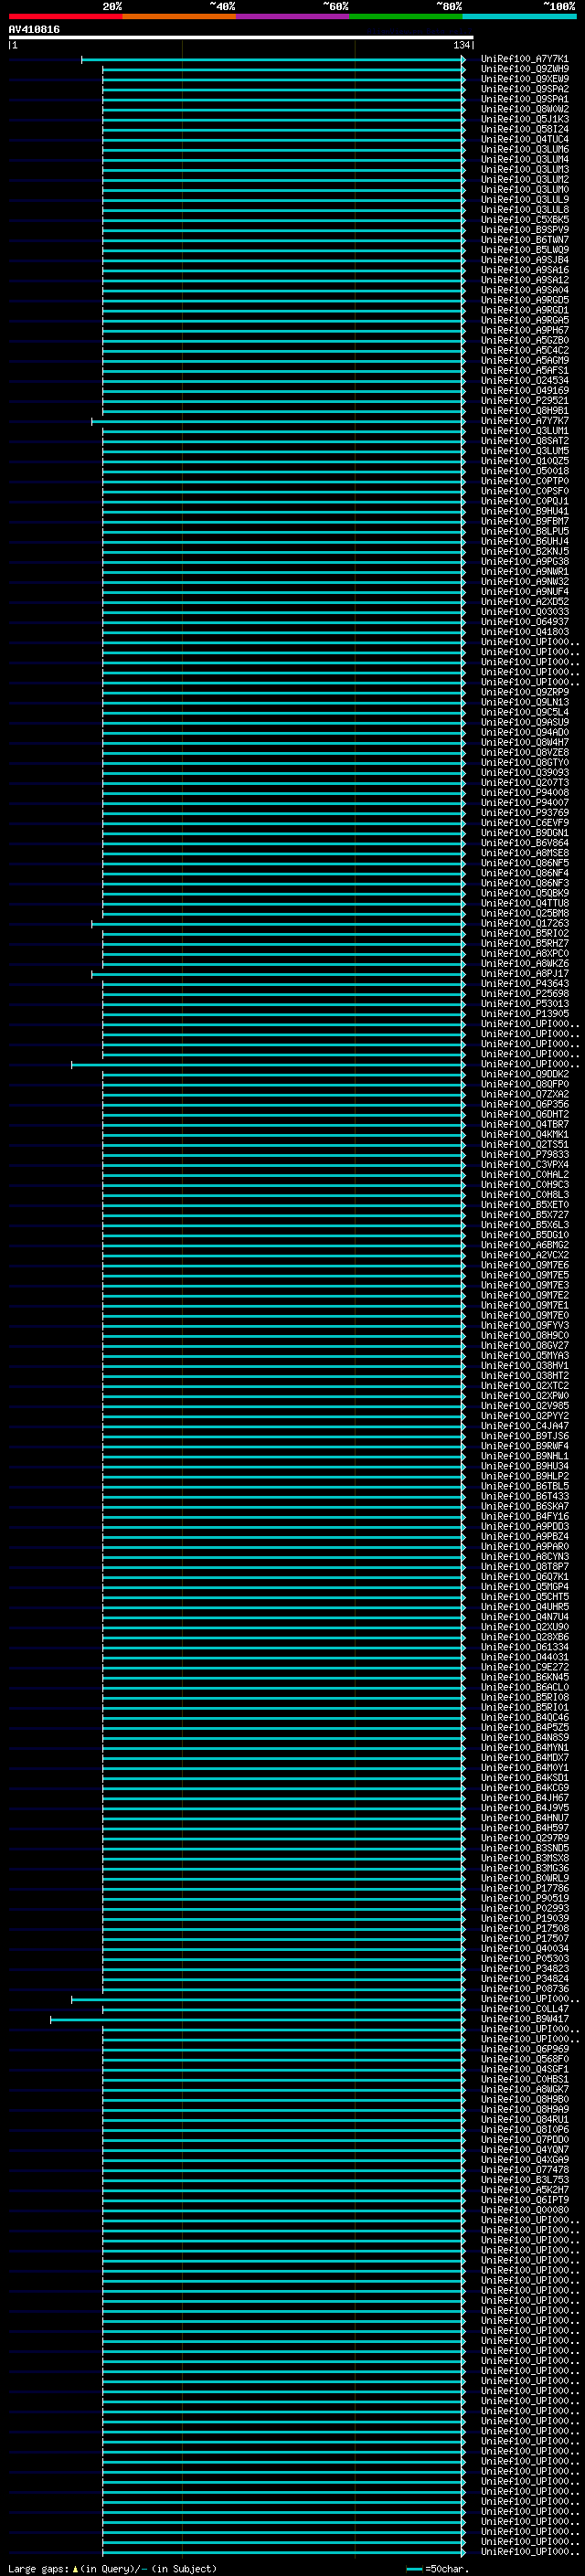
Task: Click the UniRef100_Q9DDK2 label
Action: coord(524,1075)
